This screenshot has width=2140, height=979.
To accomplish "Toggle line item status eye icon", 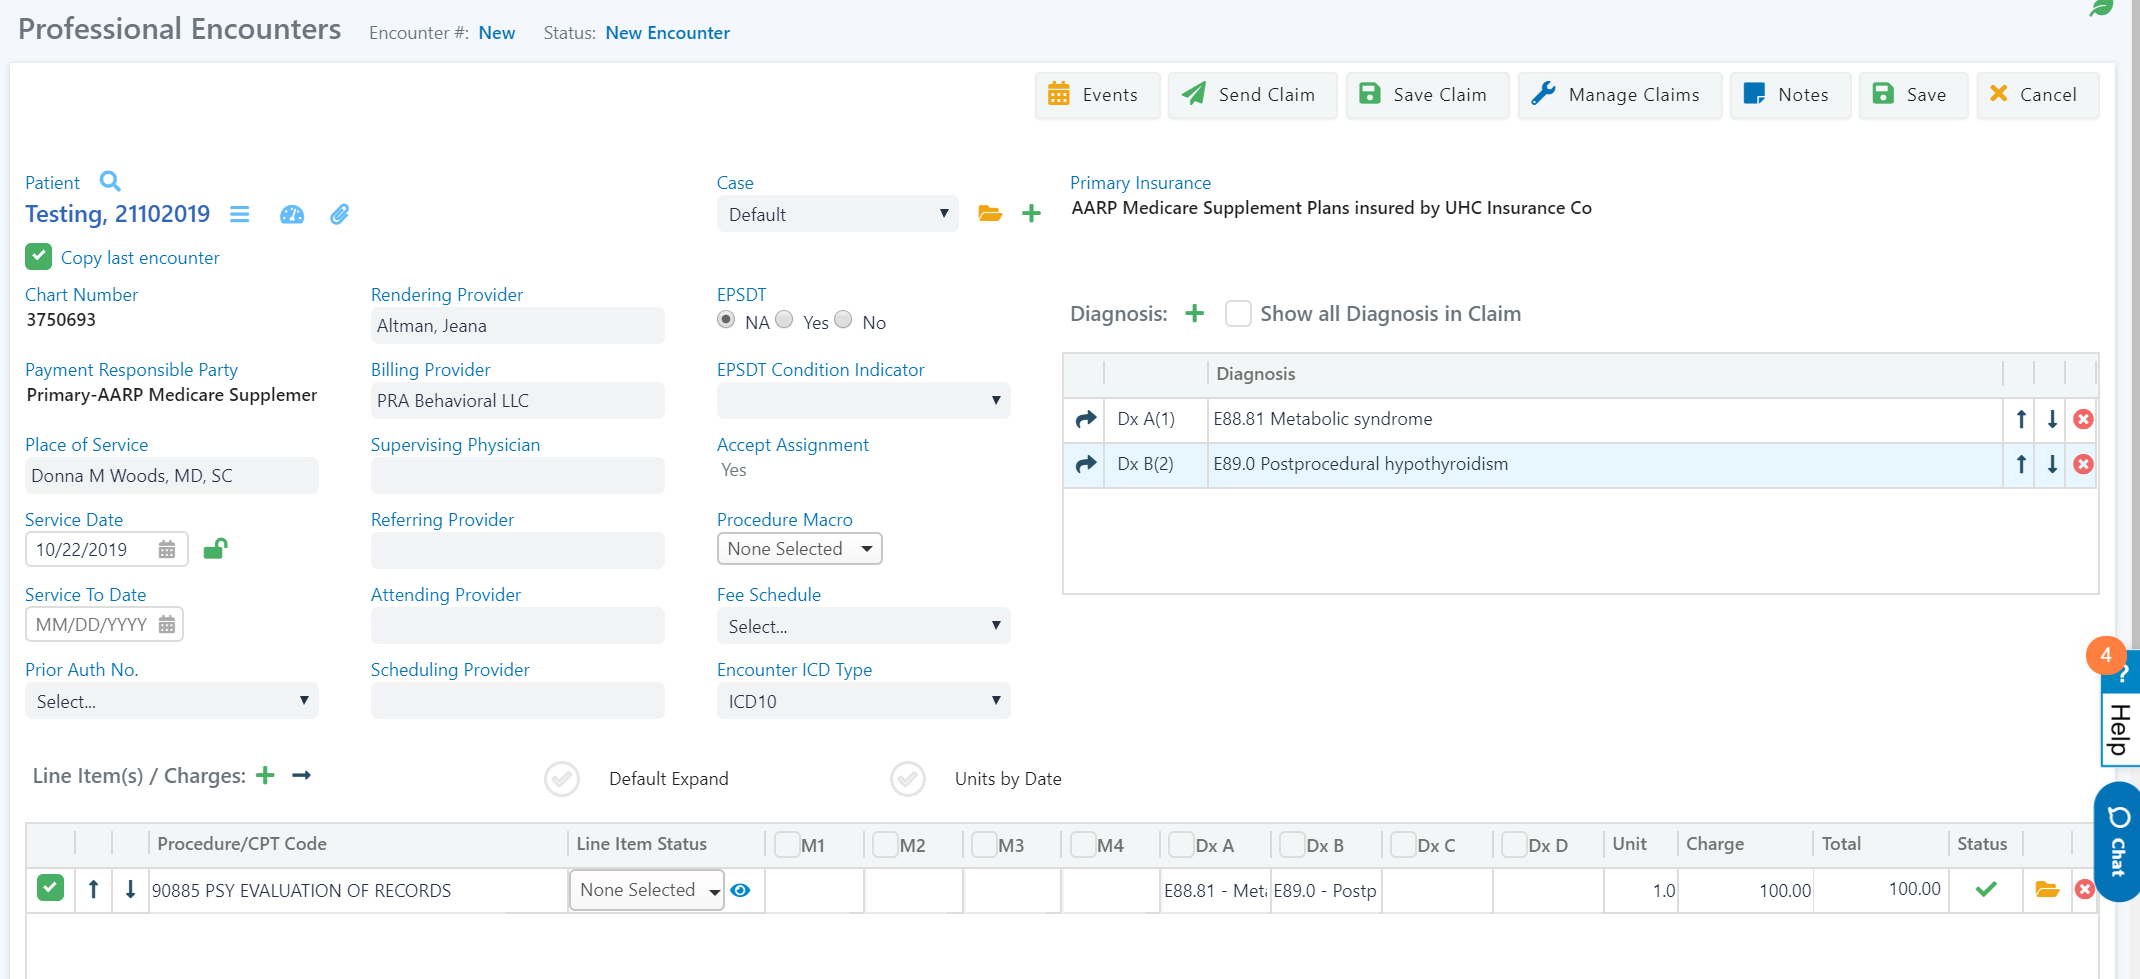I will click(740, 890).
